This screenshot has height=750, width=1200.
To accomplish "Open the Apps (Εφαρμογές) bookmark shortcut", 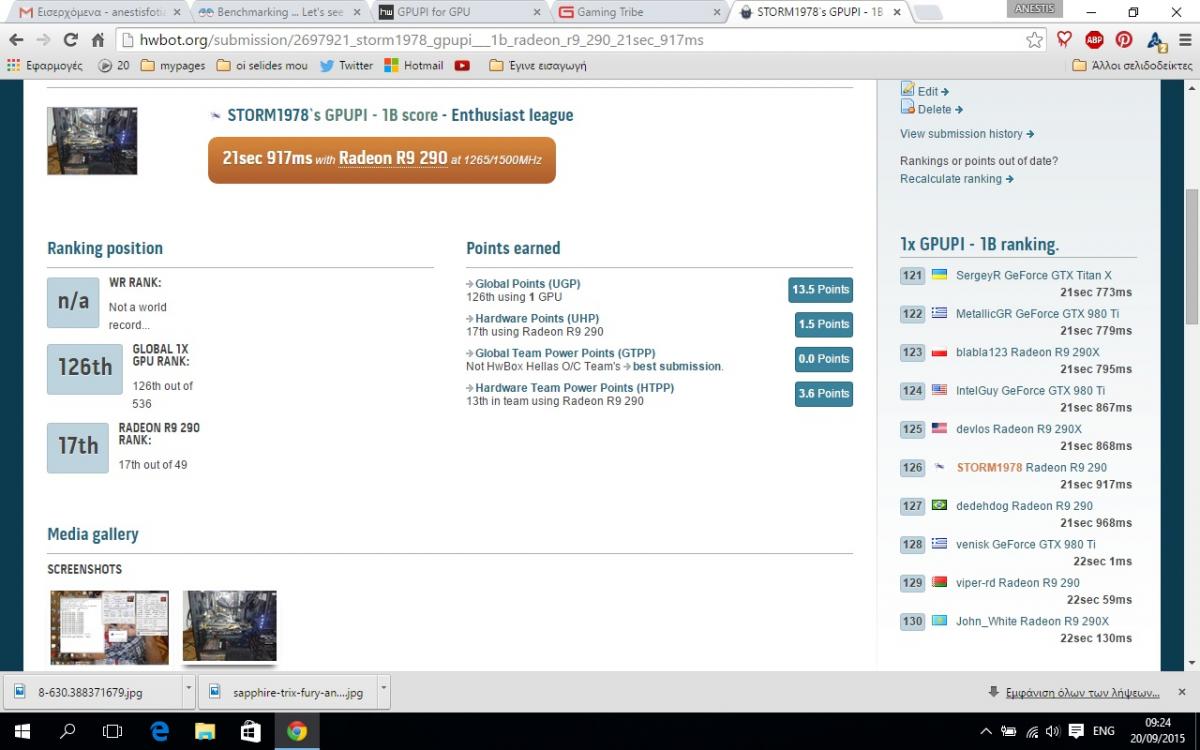I will (x=44, y=65).
